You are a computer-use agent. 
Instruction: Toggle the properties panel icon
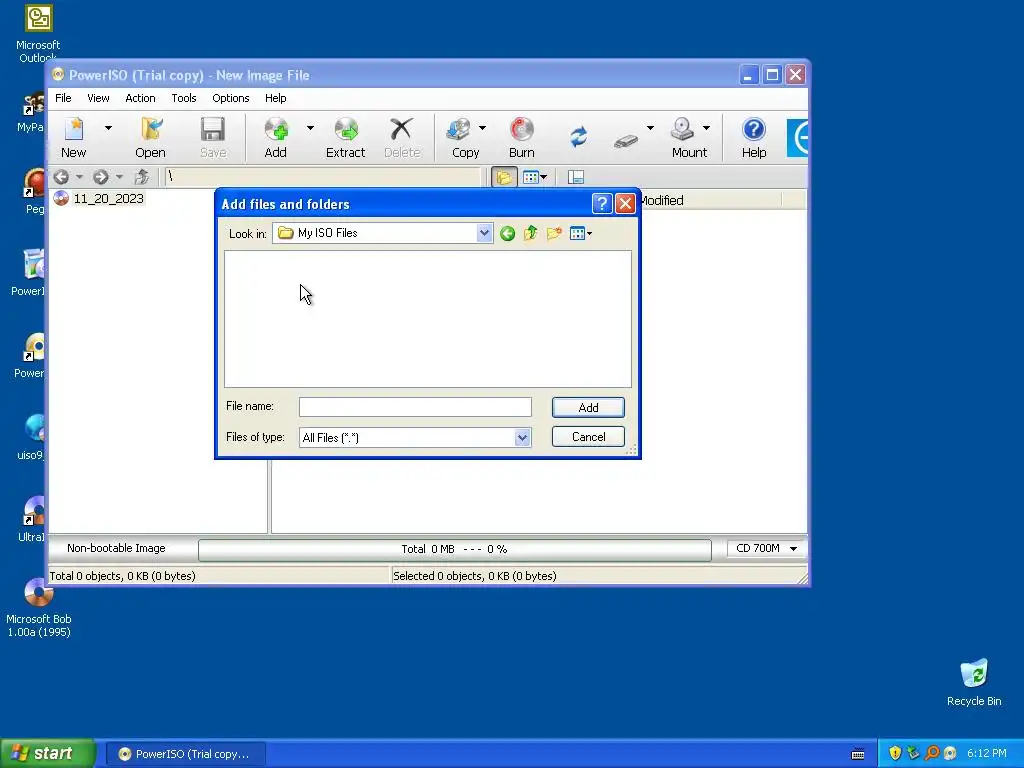click(576, 177)
